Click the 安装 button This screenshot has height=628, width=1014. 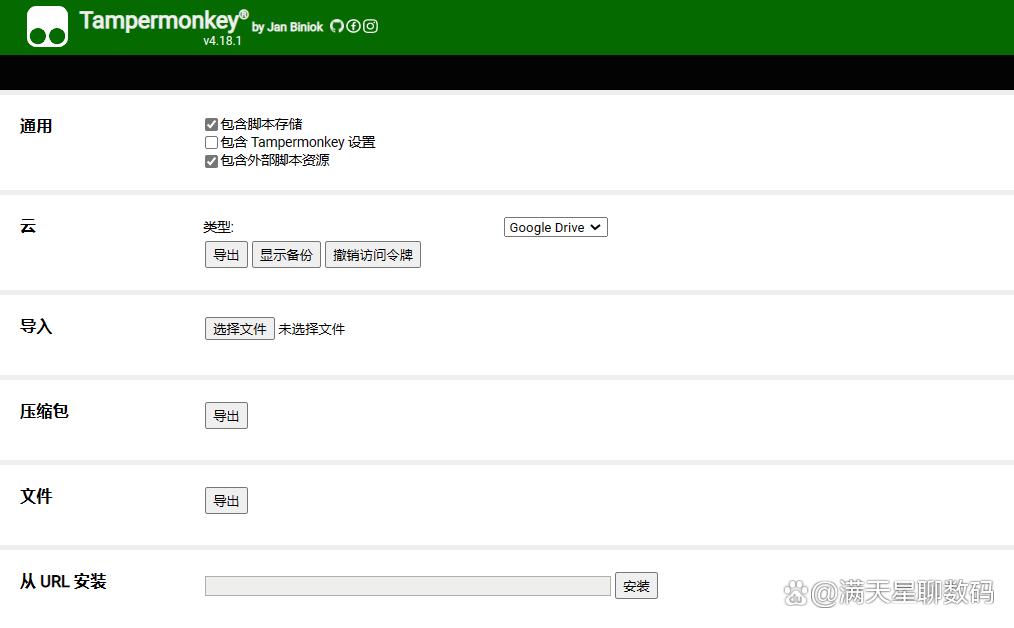coord(636,586)
